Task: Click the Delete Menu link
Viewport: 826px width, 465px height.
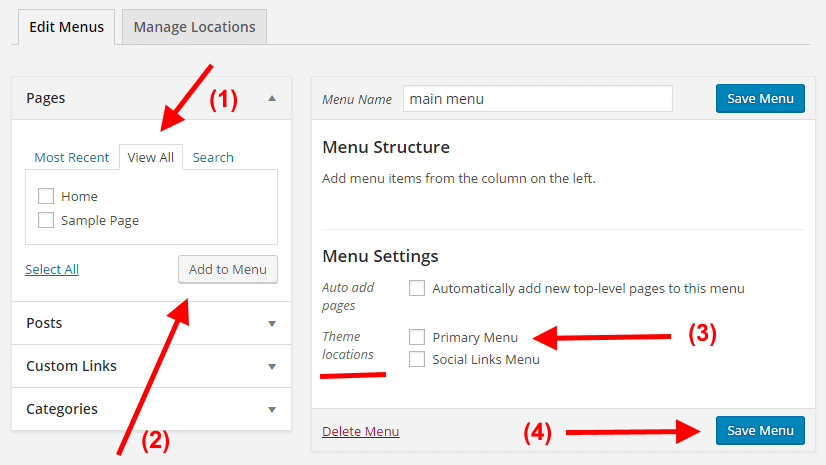Action: [360, 431]
